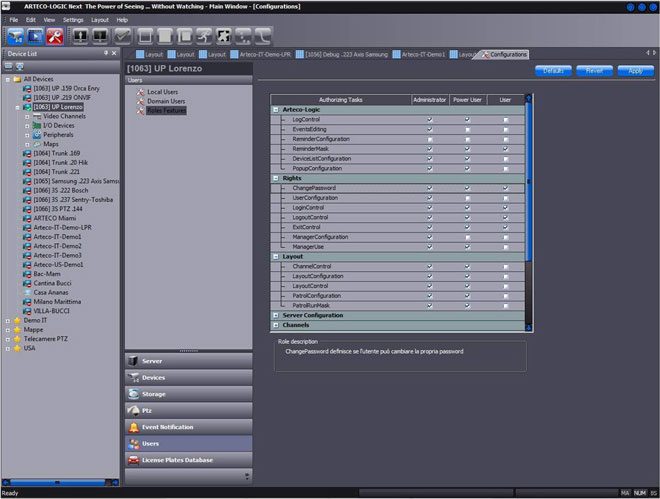Open the Ptz configuration section
This screenshot has width=660, height=499.
coord(189,410)
